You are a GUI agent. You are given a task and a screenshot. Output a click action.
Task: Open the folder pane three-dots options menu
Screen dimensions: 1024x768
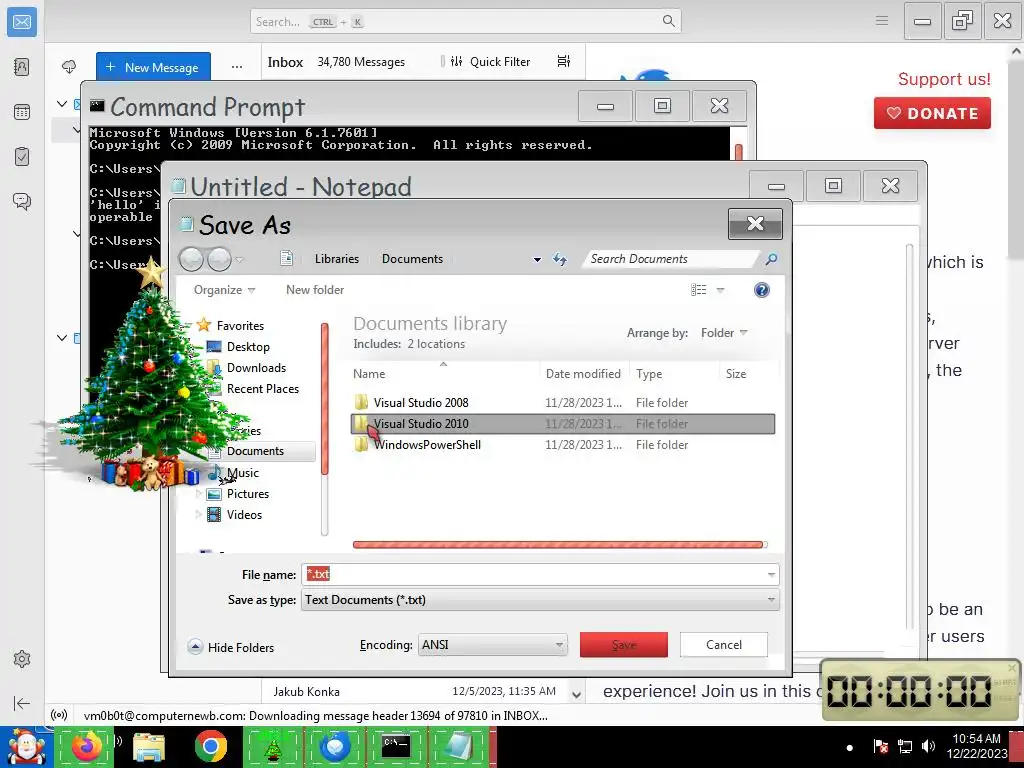click(237, 67)
